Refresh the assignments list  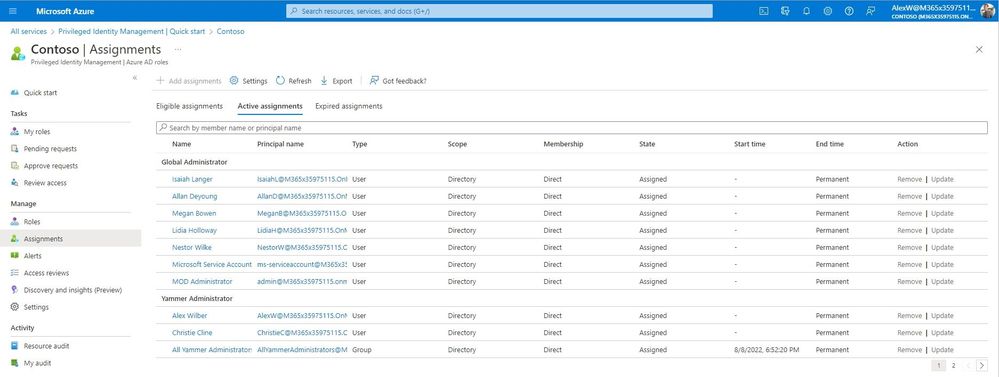click(294, 81)
